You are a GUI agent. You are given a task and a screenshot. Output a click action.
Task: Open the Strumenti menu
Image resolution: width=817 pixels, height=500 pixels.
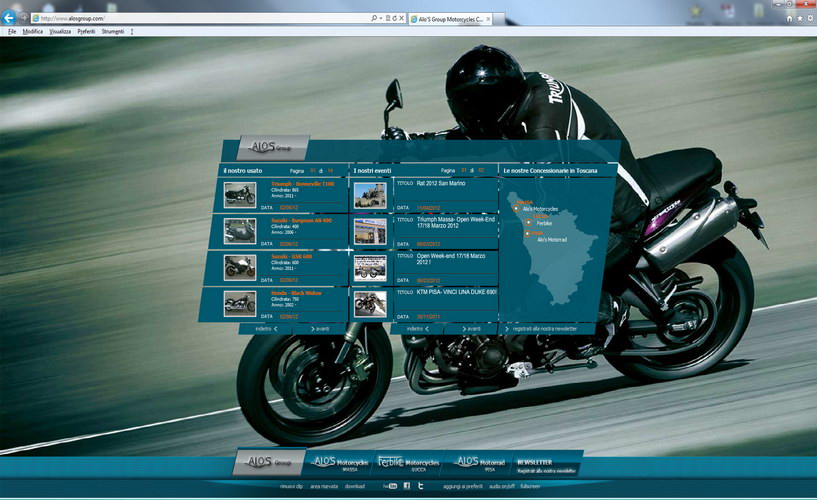click(x=113, y=31)
